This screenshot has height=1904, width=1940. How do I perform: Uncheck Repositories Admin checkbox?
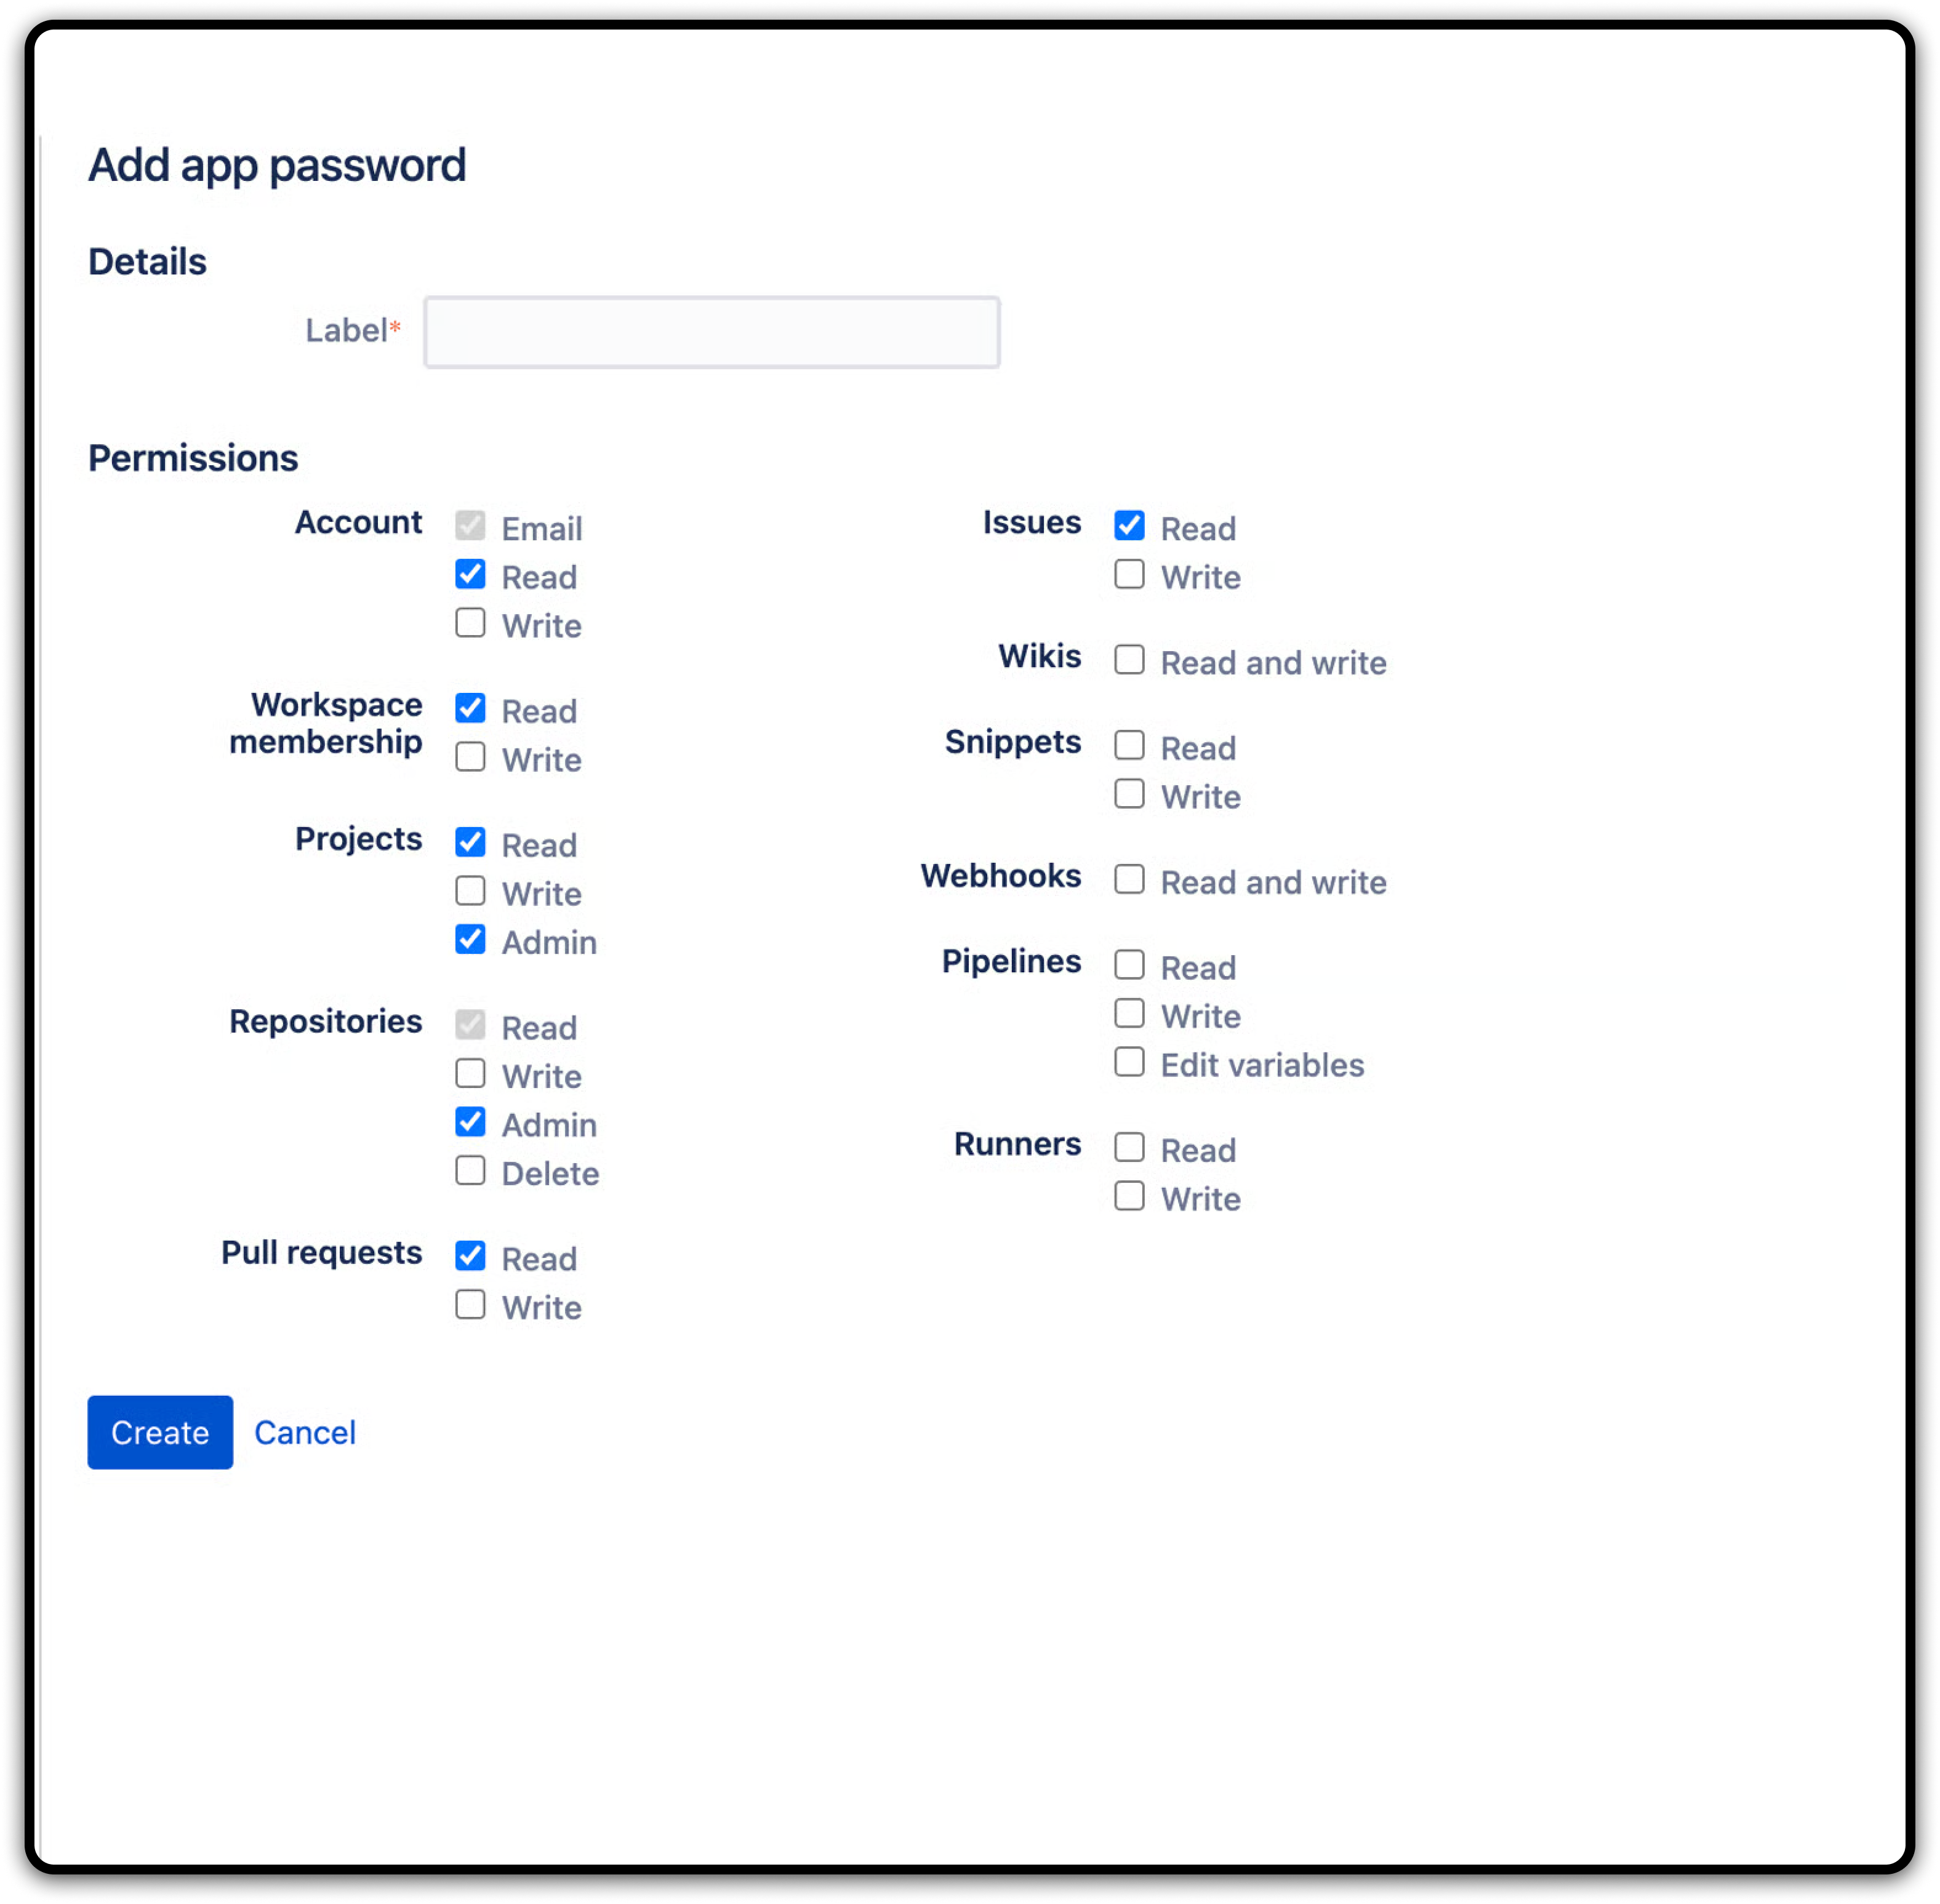point(470,1123)
